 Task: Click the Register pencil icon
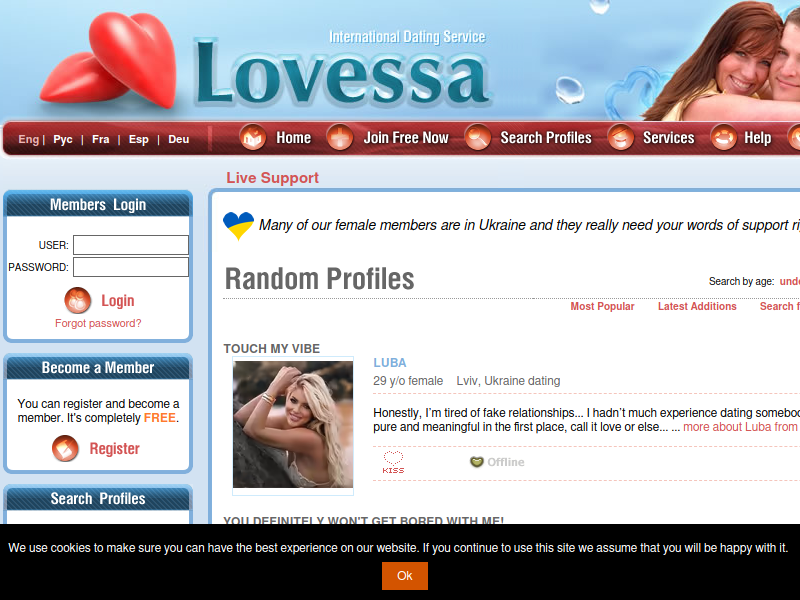click(65, 448)
